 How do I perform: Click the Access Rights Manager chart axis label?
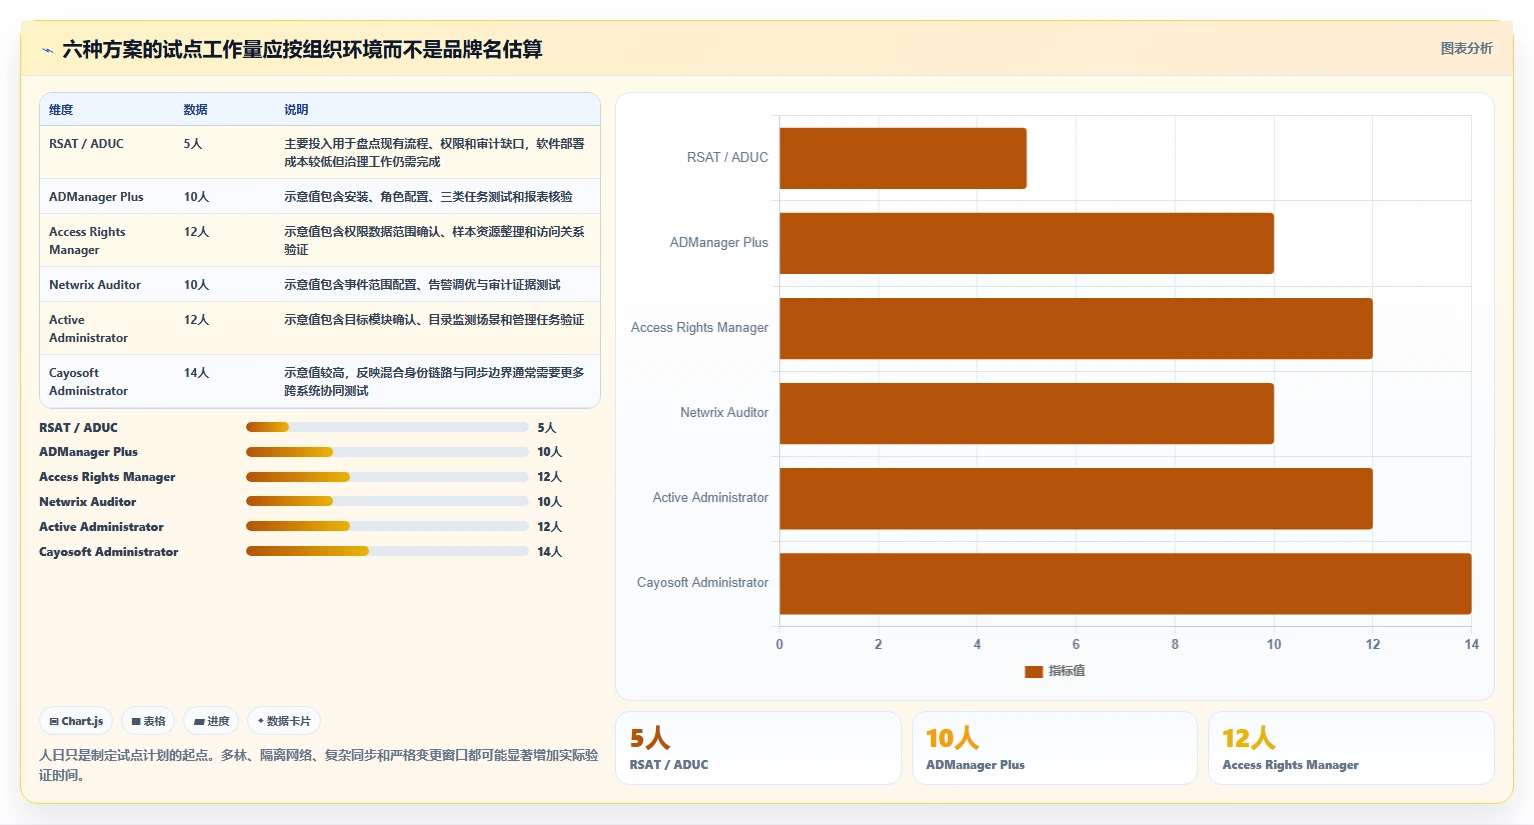click(699, 328)
